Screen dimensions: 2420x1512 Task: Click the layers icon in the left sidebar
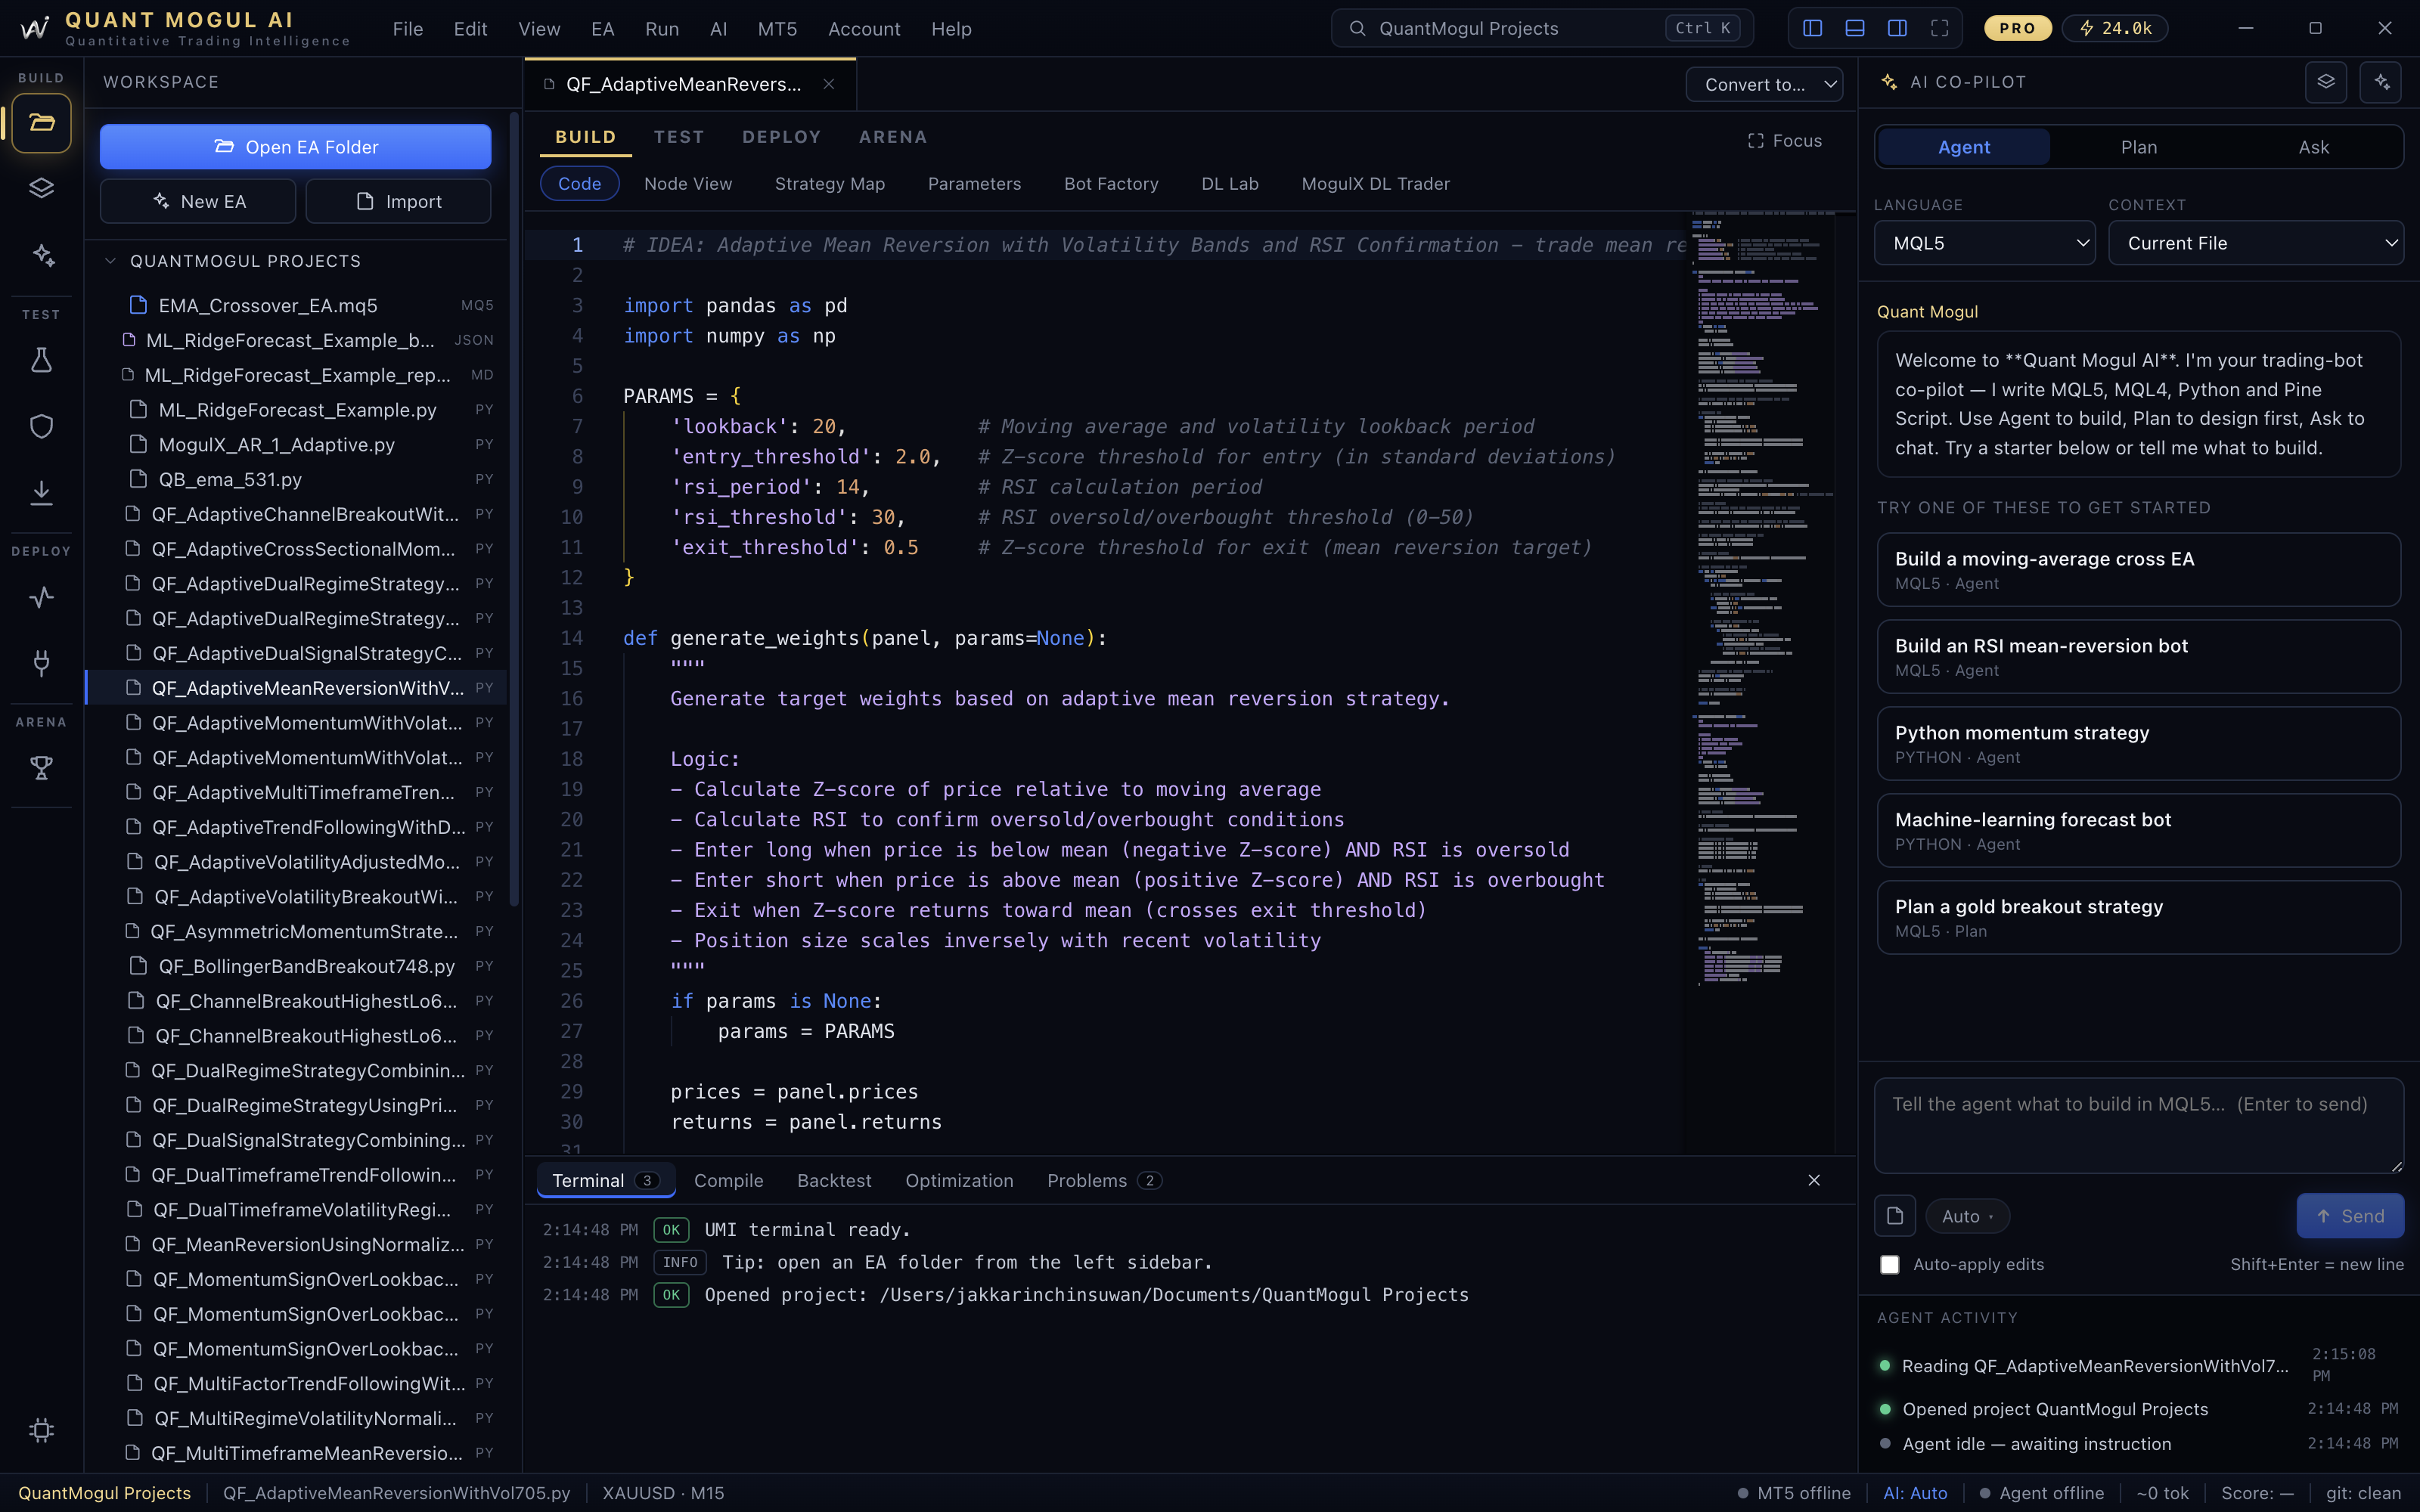pyautogui.click(x=41, y=188)
